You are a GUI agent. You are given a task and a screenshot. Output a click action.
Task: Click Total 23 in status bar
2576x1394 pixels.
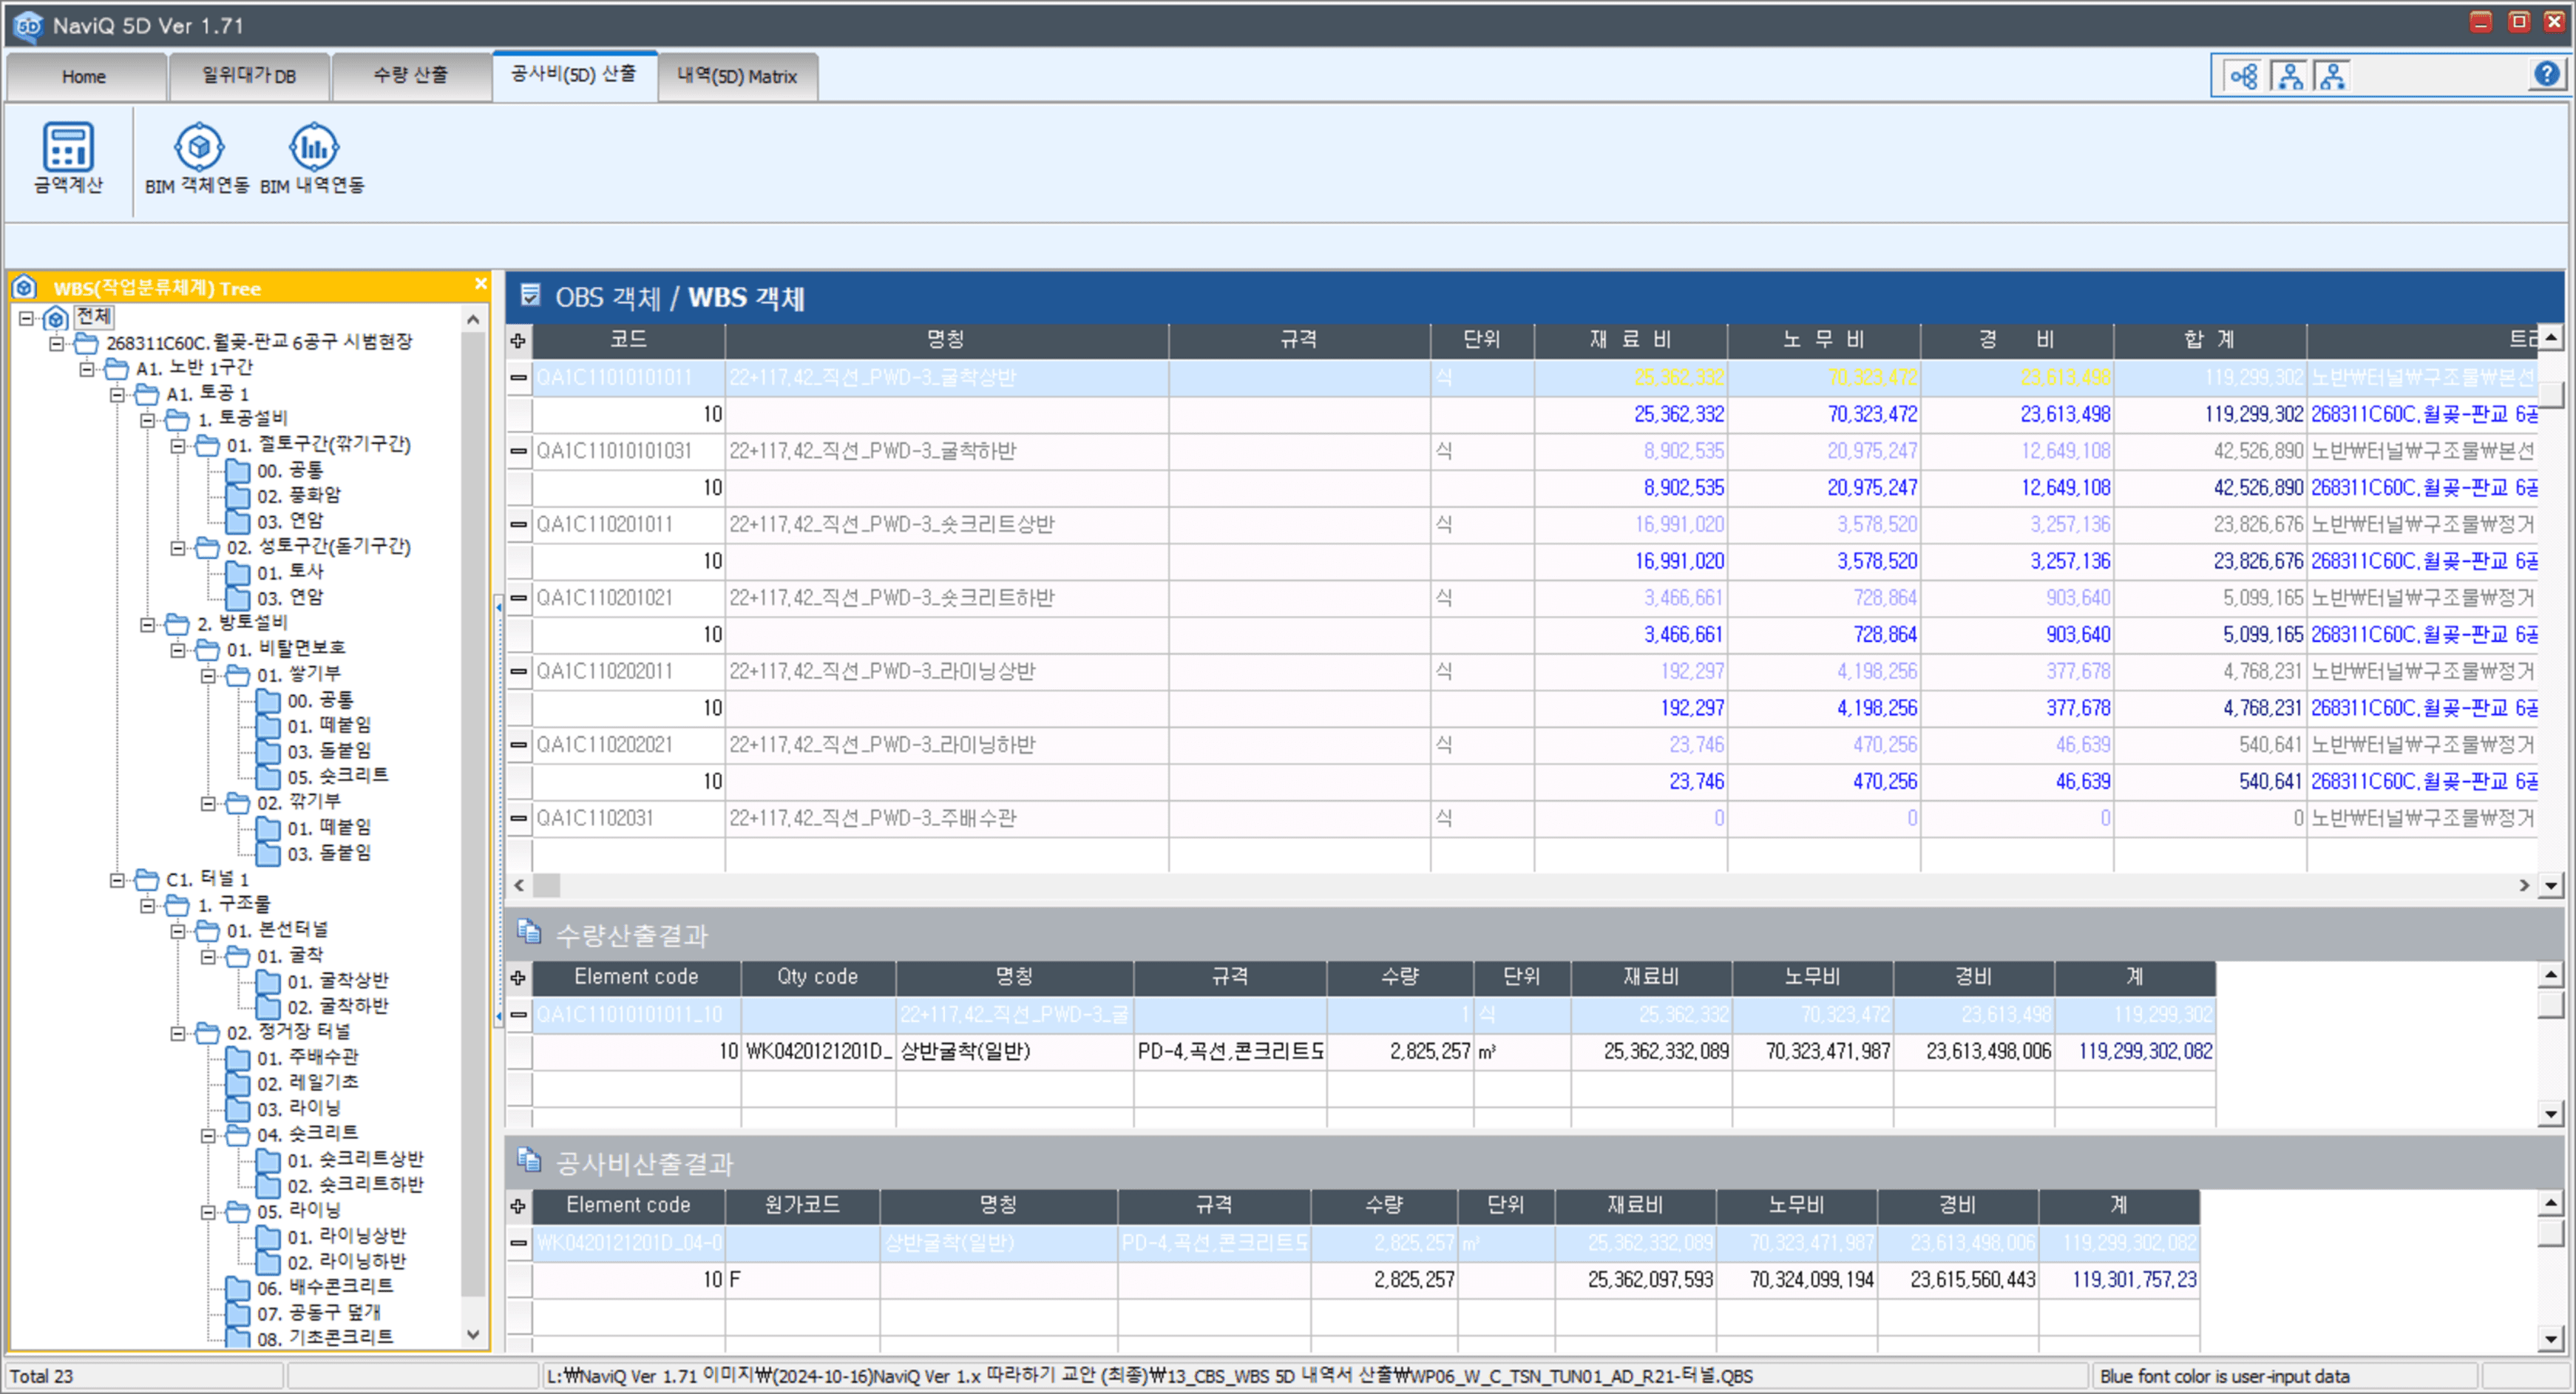pos(42,1376)
